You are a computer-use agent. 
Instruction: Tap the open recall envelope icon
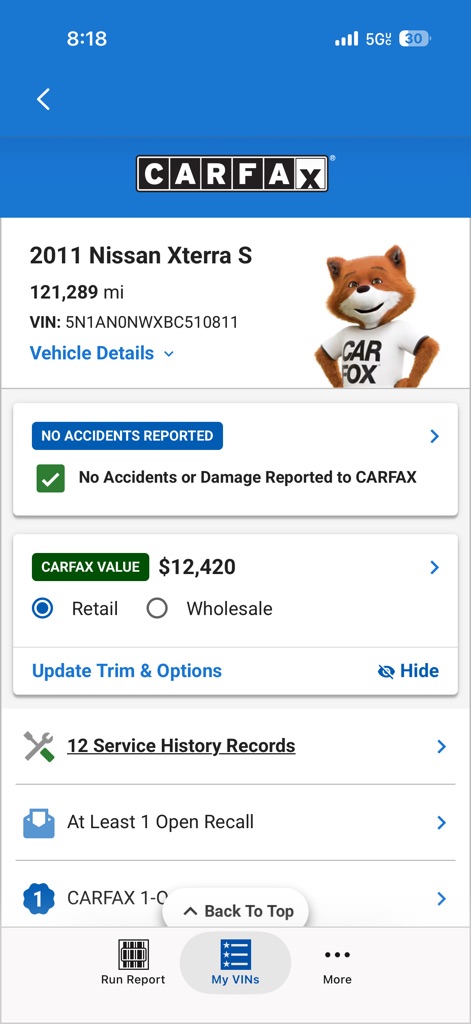coord(39,822)
